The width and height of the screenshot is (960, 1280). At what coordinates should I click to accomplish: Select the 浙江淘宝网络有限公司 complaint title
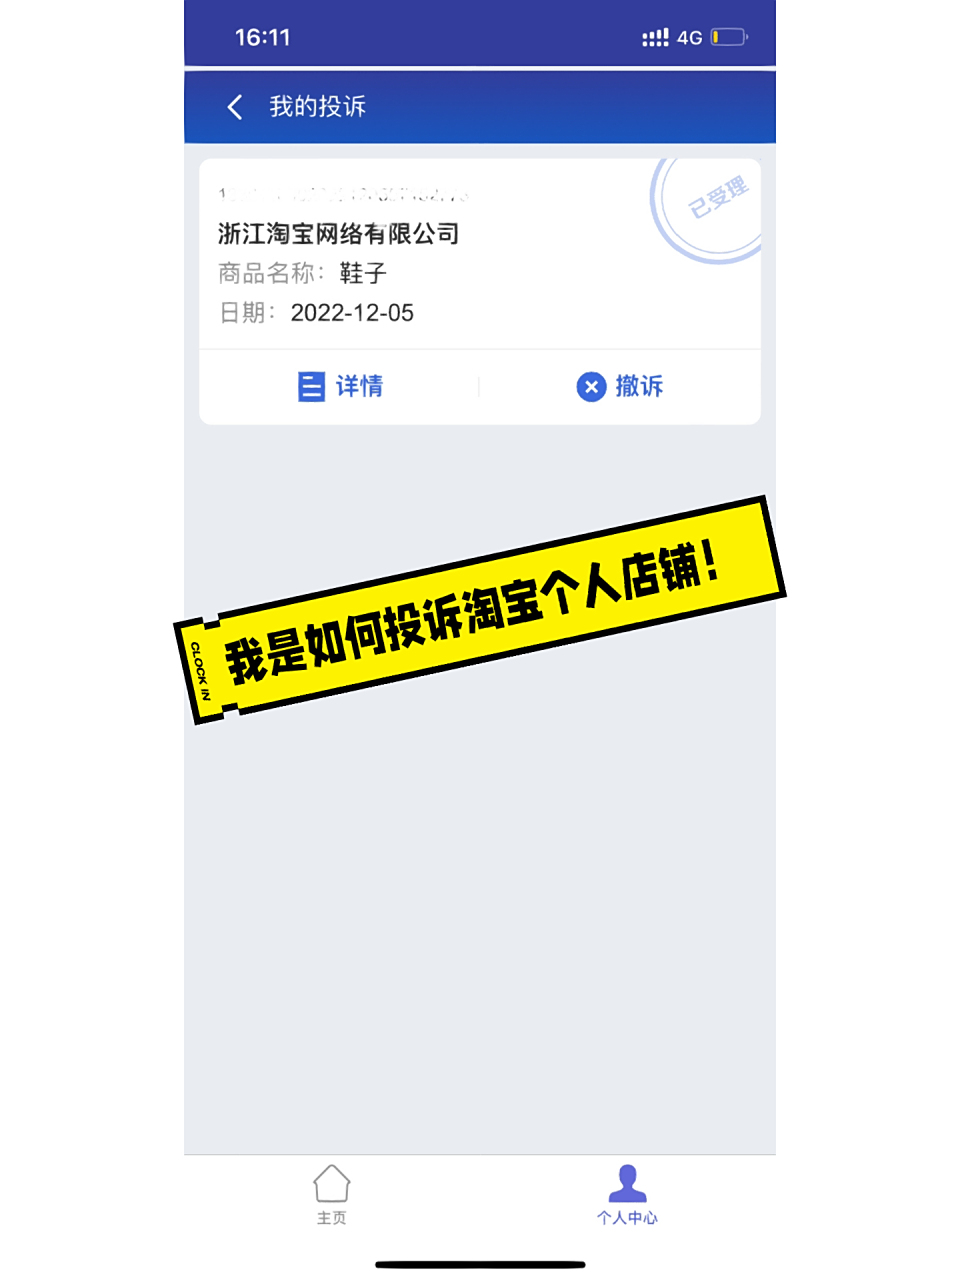point(338,234)
